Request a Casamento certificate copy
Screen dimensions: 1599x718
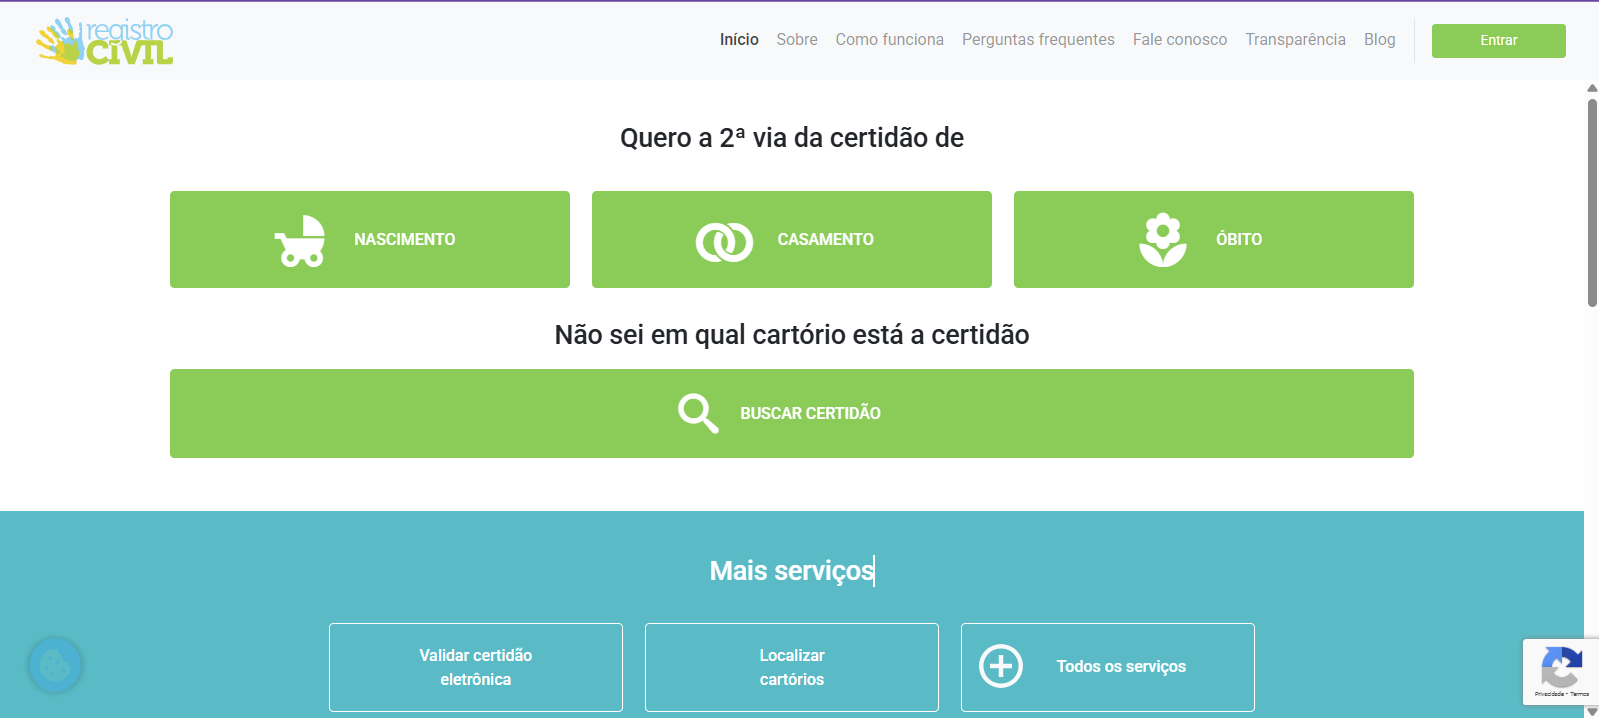tap(792, 240)
